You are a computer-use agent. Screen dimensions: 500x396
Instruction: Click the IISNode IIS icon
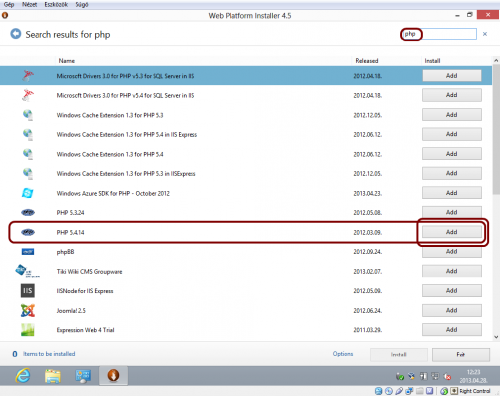pos(28,291)
